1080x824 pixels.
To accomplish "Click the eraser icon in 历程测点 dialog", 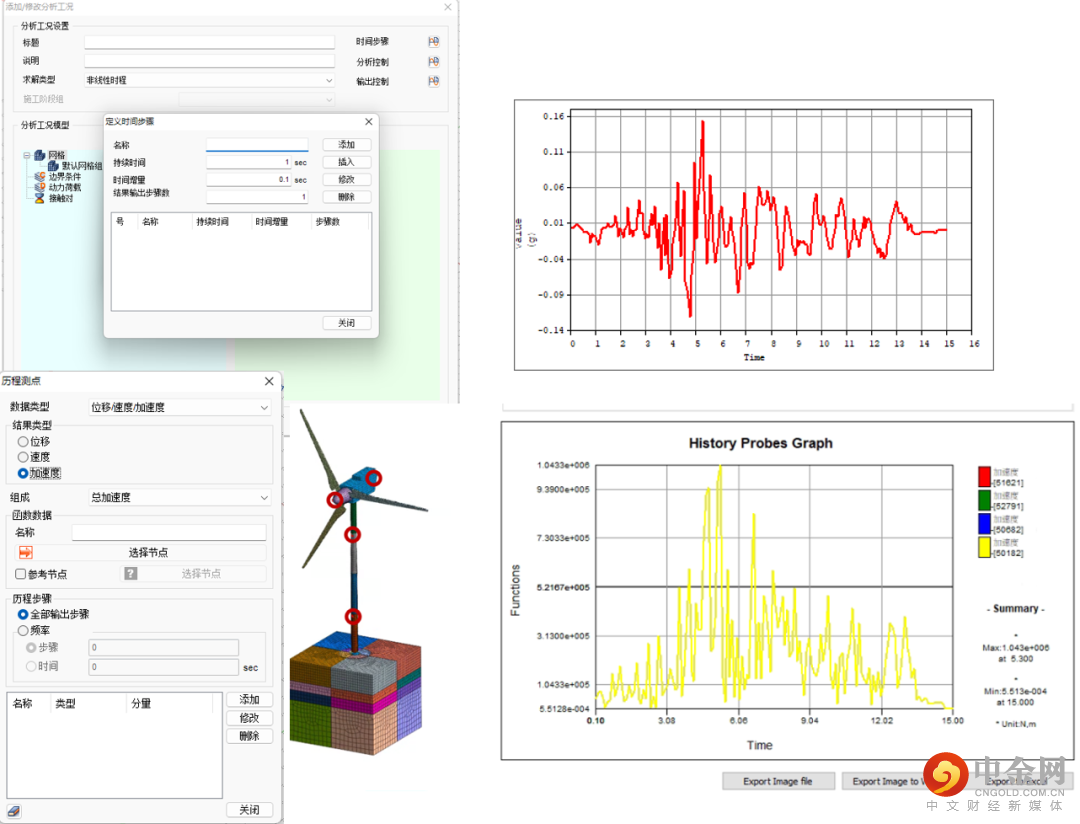I will (x=14, y=811).
